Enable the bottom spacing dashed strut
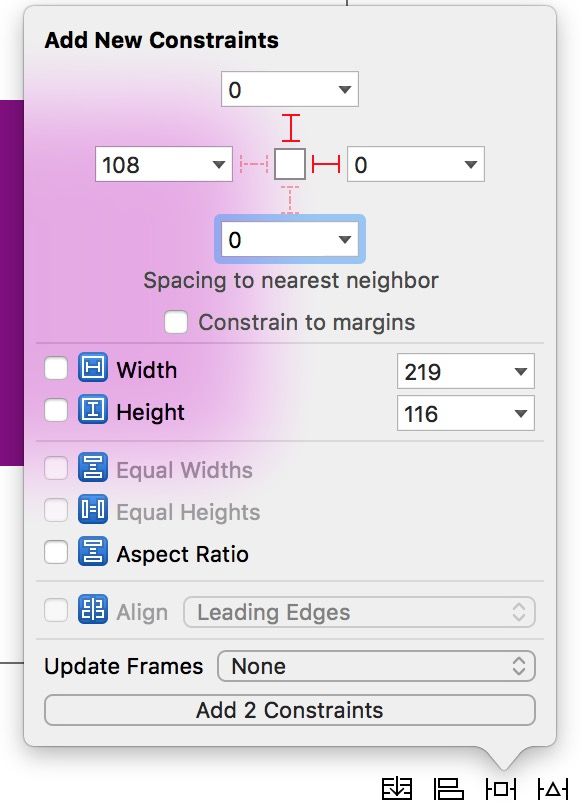The height and width of the screenshot is (810, 582). (290, 199)
